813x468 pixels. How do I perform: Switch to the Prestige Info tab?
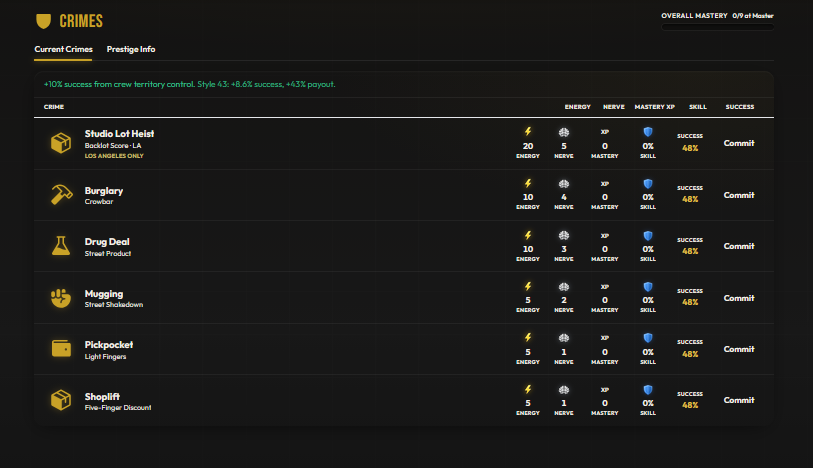pyautogui.click(x=131, y=49)
